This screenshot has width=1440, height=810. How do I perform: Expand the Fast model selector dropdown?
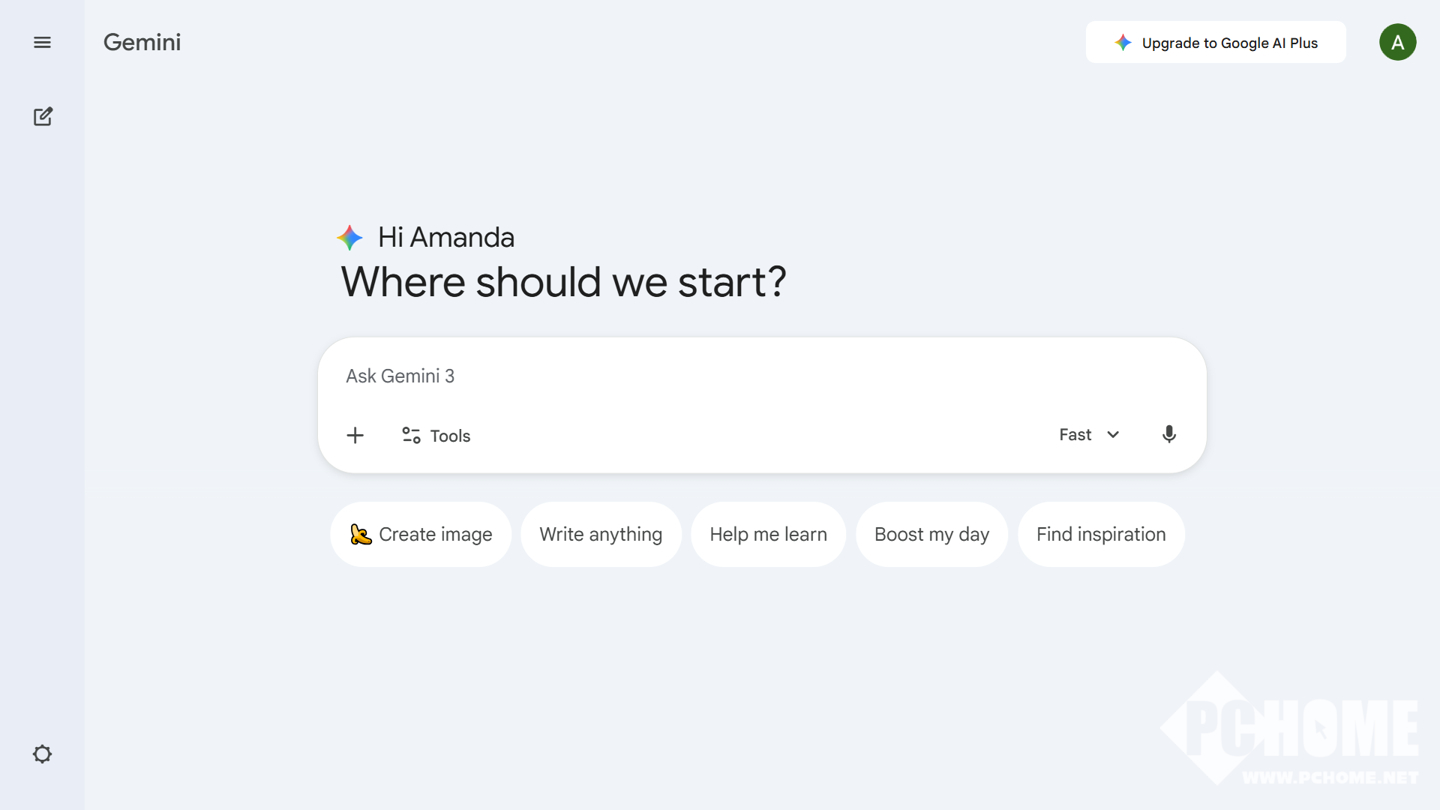point(1088,434)
